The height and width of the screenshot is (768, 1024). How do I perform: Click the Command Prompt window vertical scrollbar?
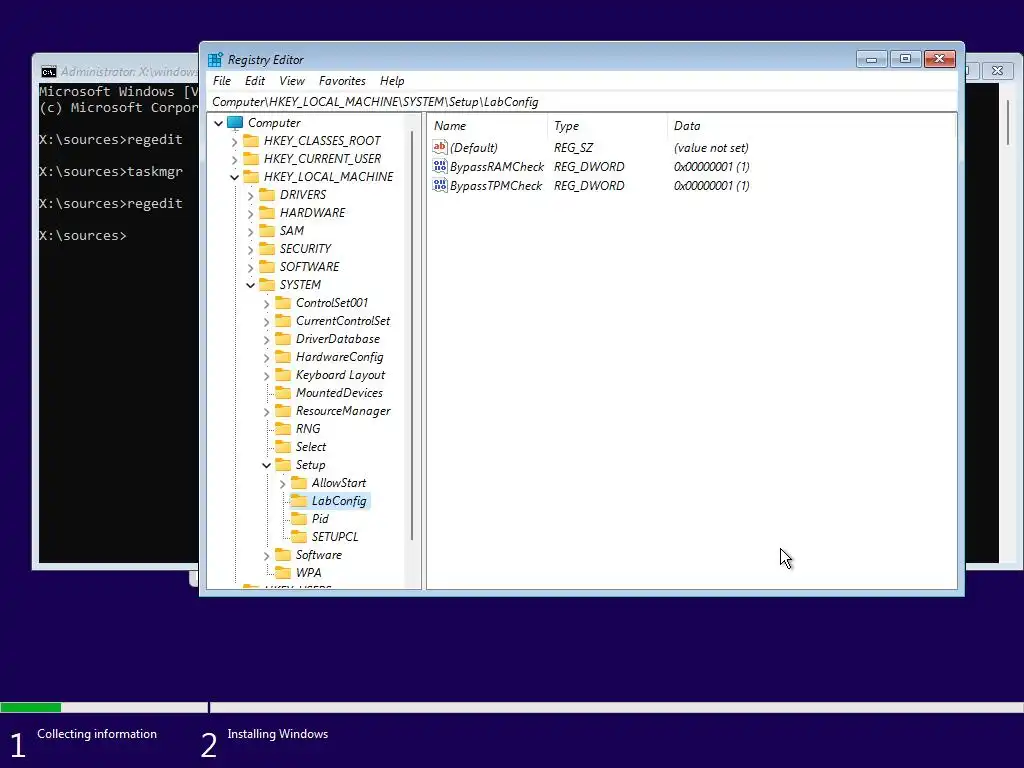pos(1008,122)
